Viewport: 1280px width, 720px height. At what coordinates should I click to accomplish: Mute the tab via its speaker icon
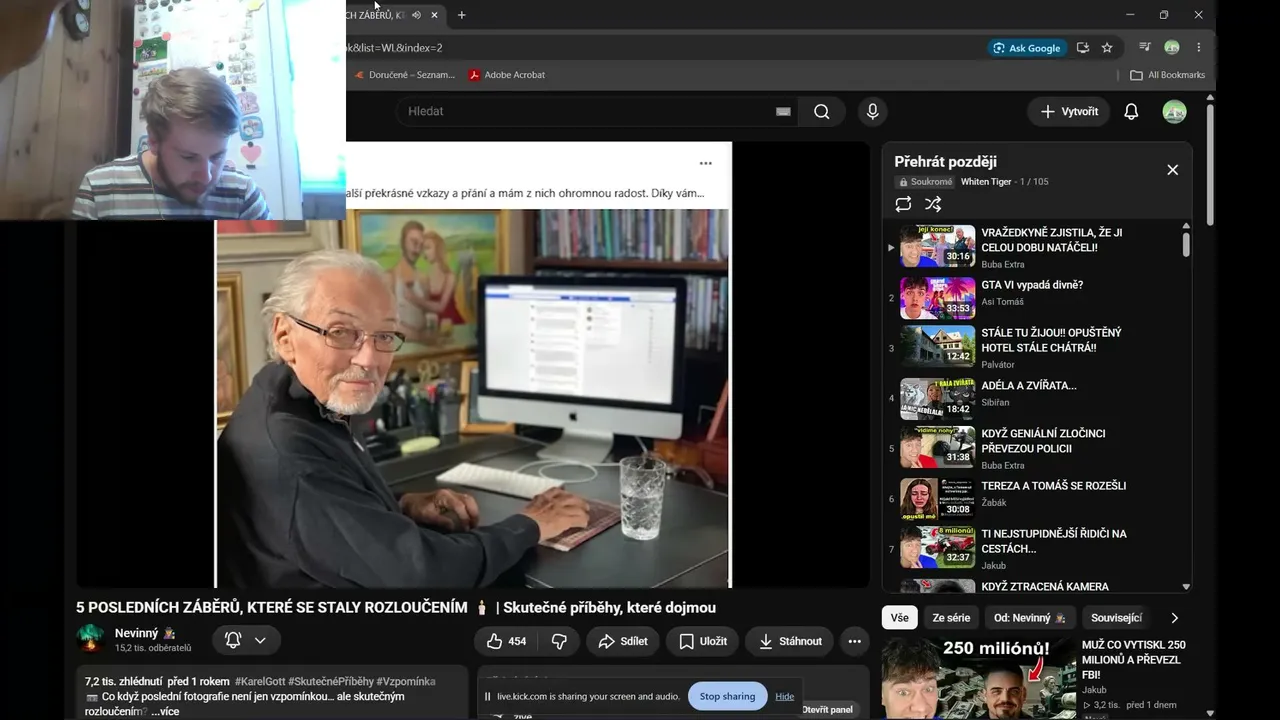(x=416, y=15)
